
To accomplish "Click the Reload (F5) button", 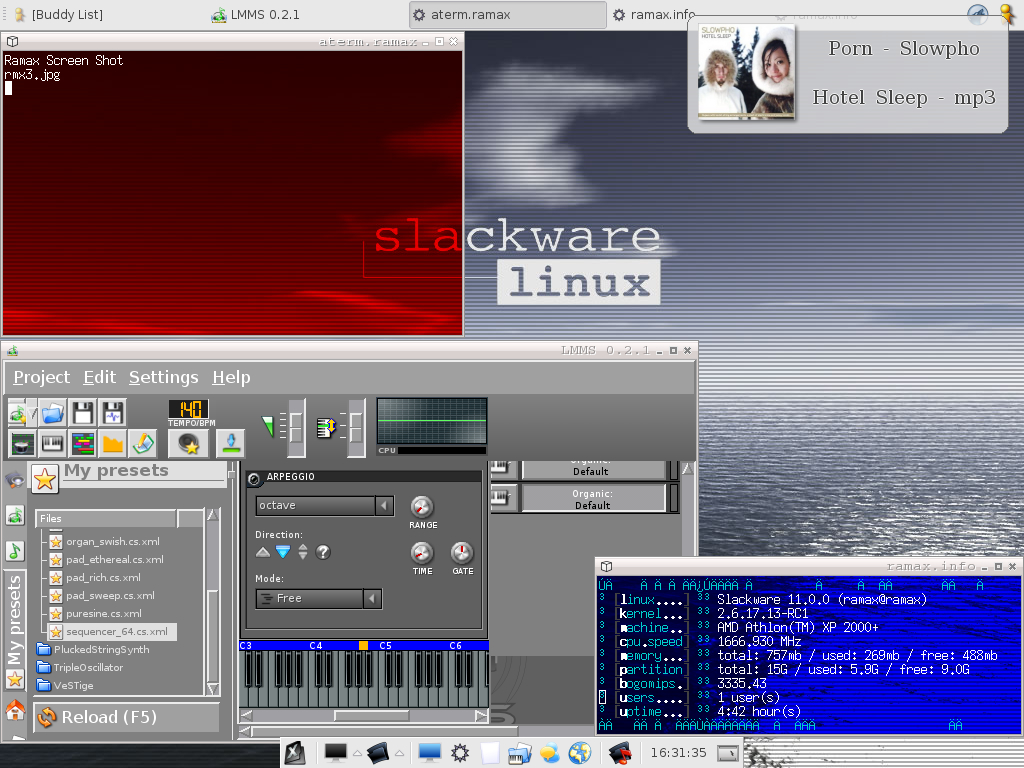I will 127,717.
